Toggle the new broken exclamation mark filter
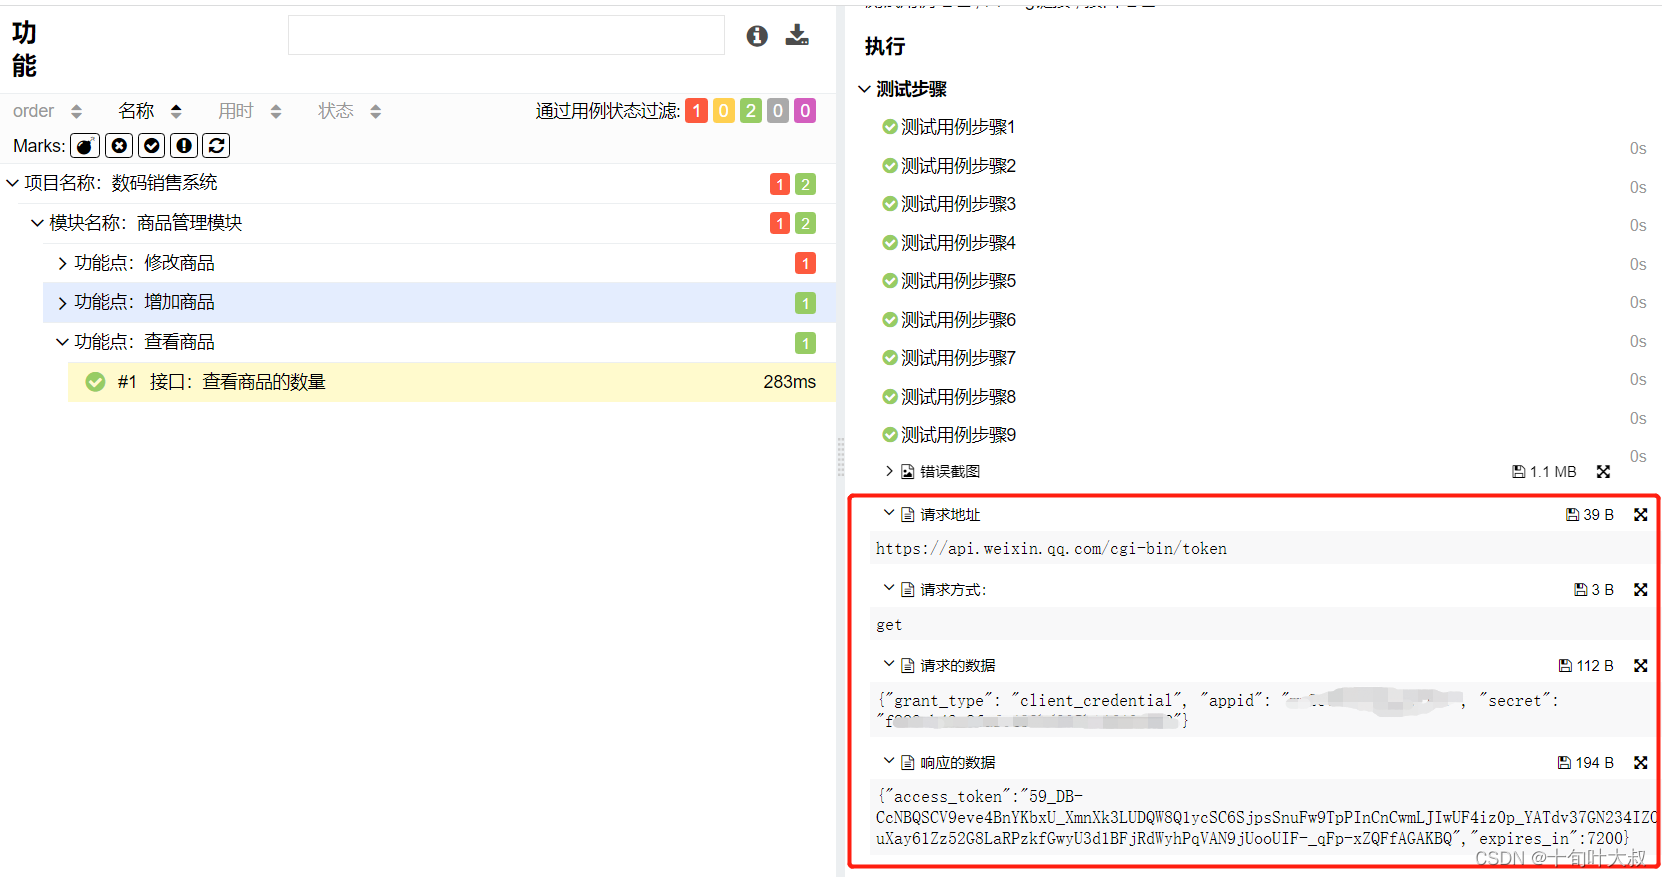This screenshot has width=1662, height=877. 184,146
